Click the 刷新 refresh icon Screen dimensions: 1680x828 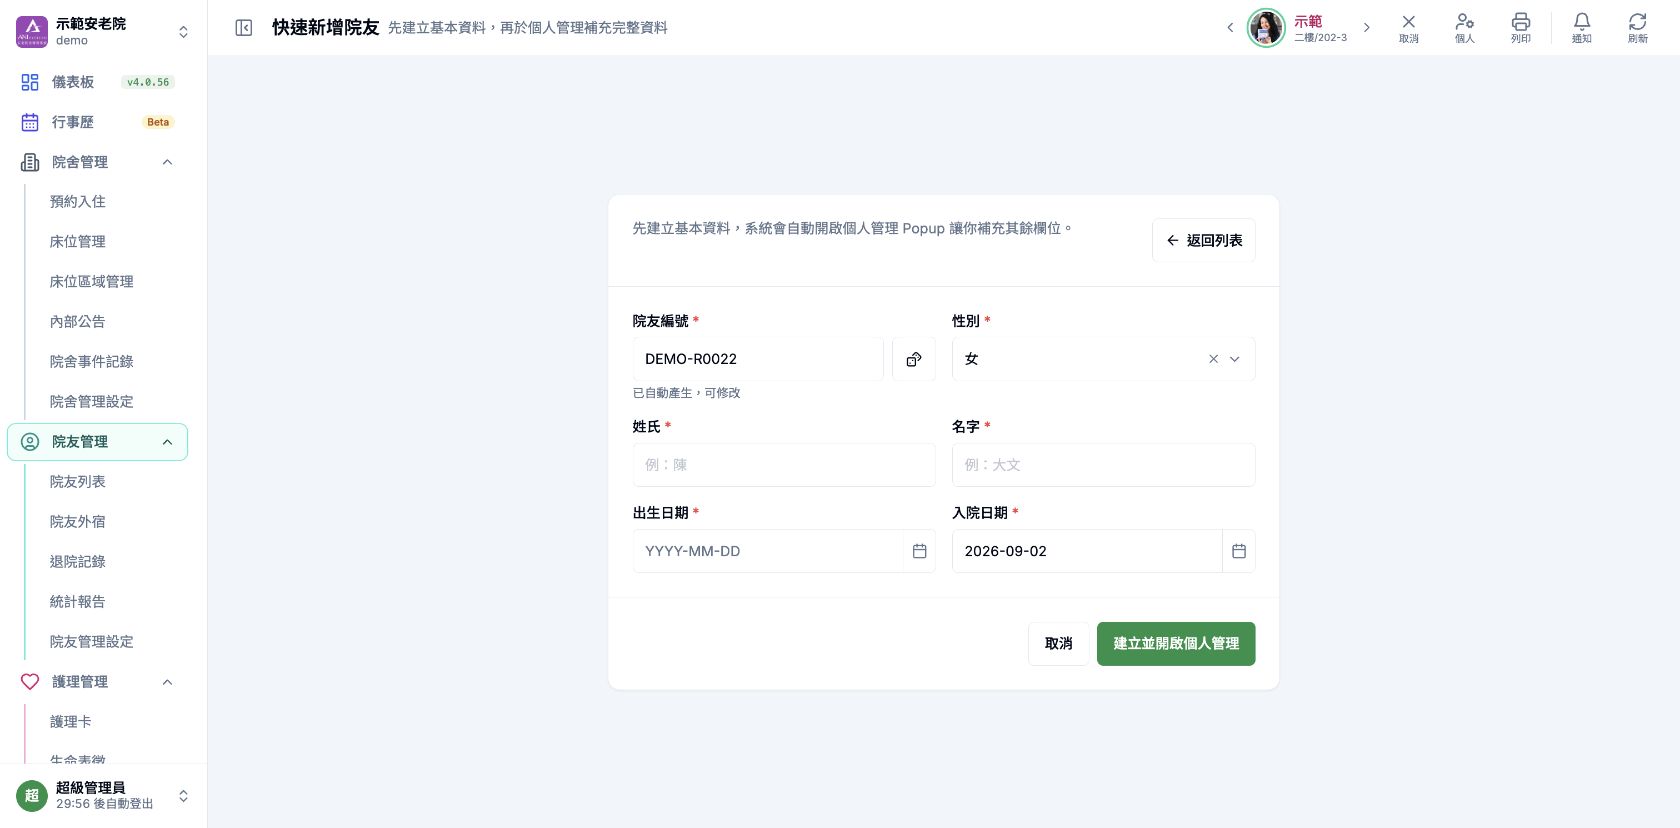1637,28
